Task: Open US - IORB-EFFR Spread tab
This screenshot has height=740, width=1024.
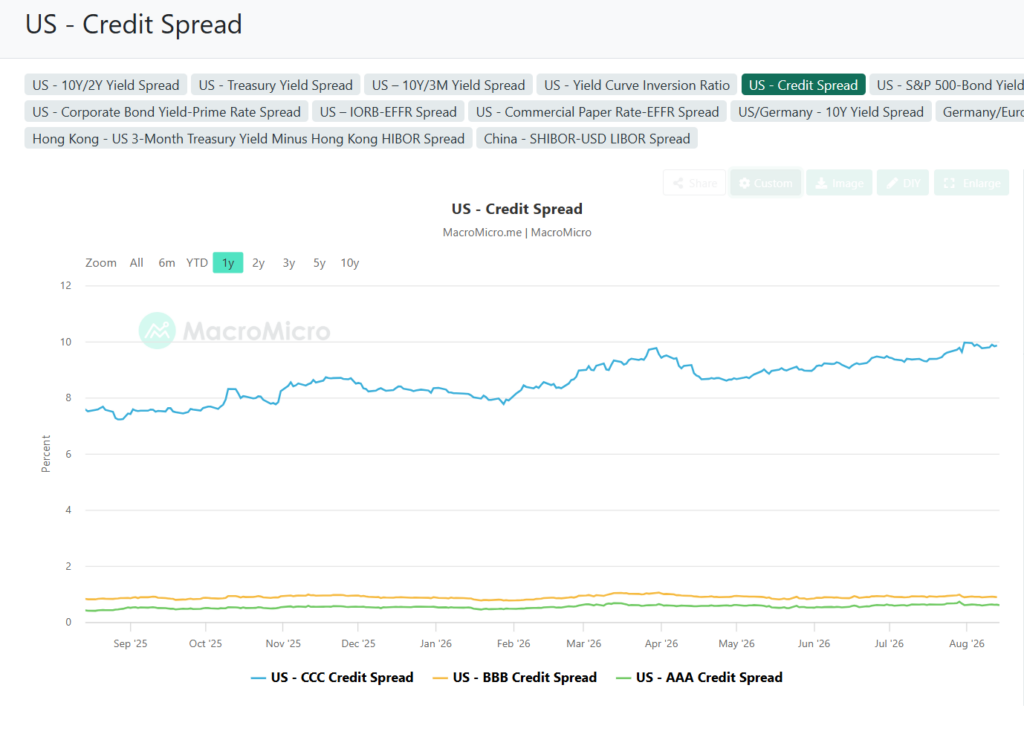Action: 388,112
